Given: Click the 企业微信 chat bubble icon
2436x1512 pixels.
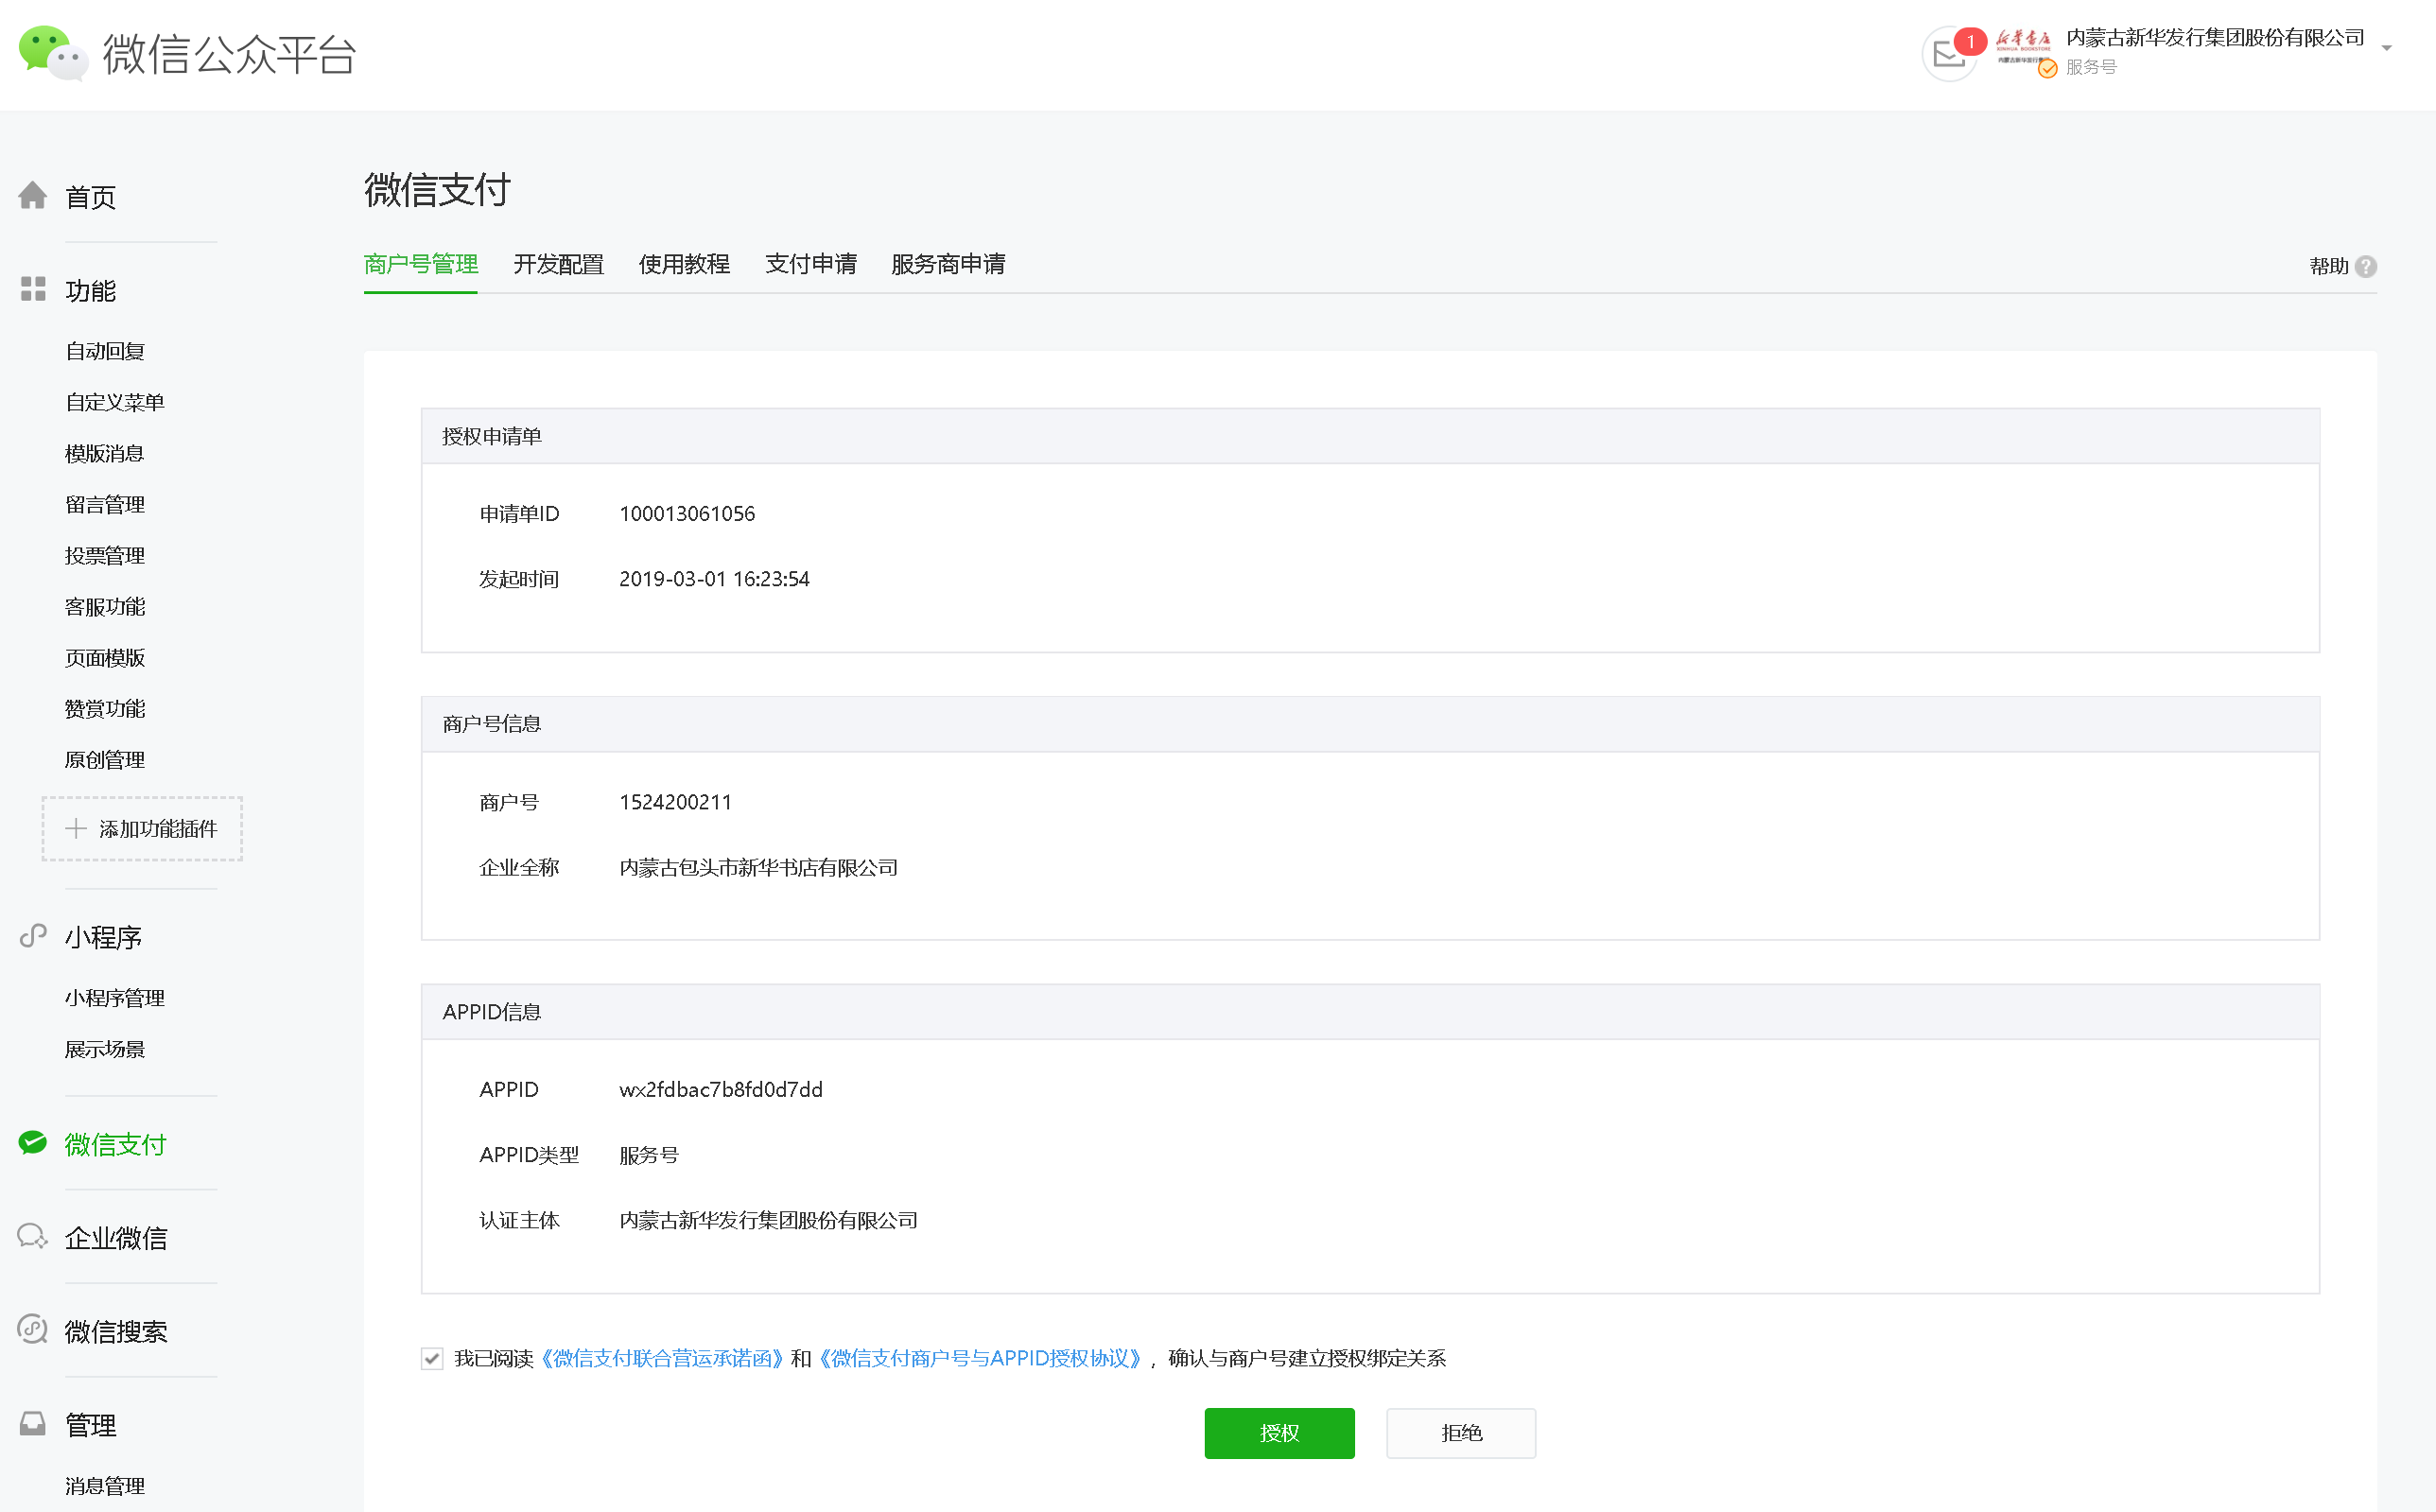Looking at the screenshot, I should point(33,1236).
